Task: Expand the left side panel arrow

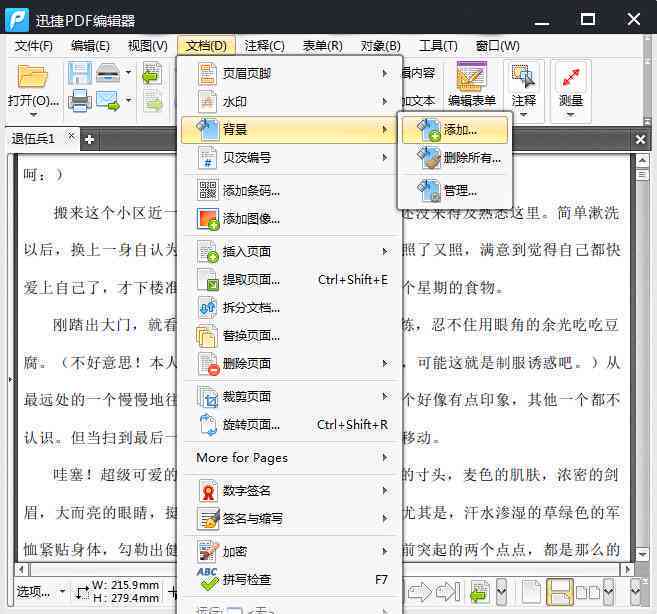Action: pyautogui.click(x=10, y=379)
